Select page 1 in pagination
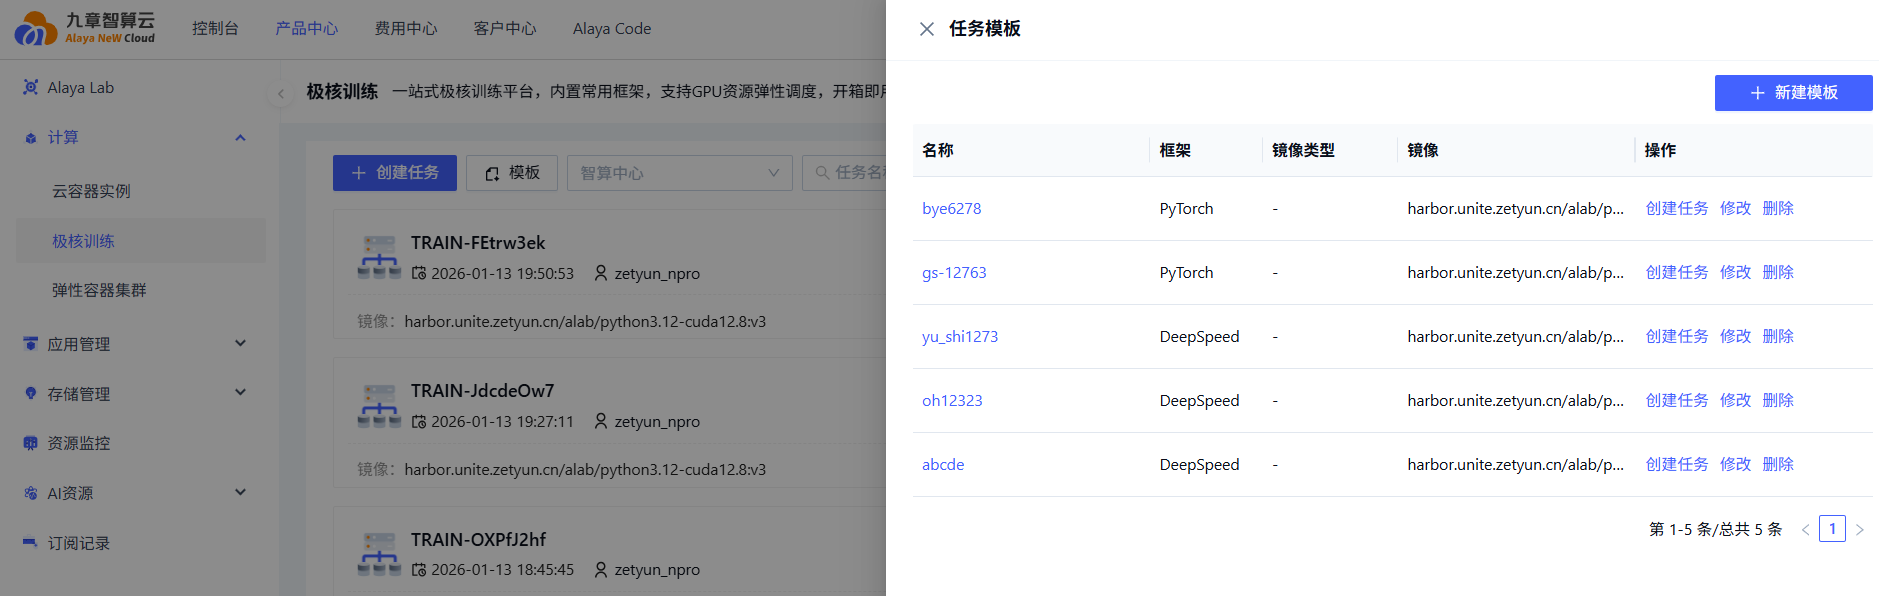This screenshot has width=1879, height=596. [x=1832, y=529]
